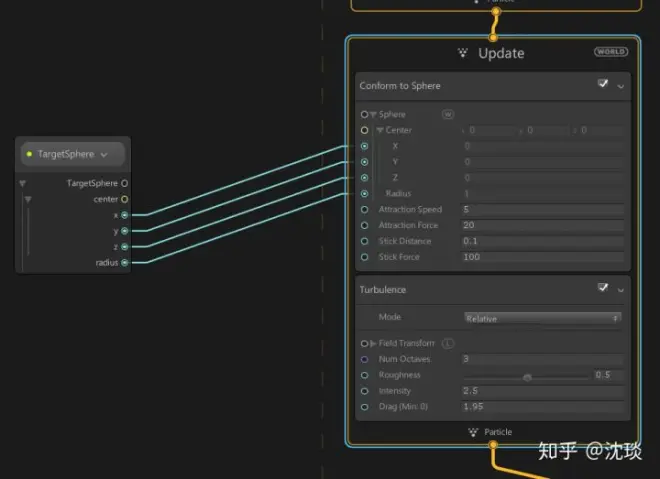660x479 pixels.
Task: Collapse the Turbulence block chevron
Action: click(620, 290)
